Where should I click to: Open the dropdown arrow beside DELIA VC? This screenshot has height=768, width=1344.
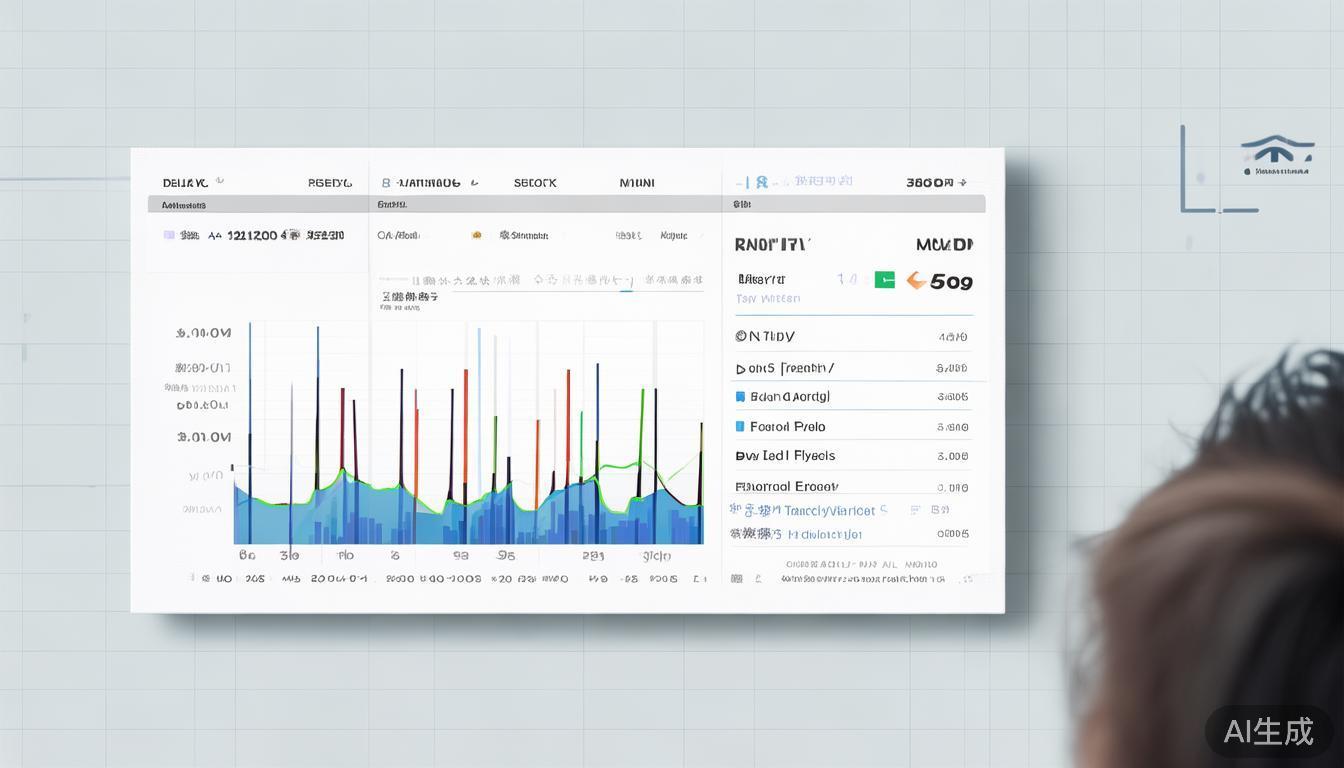click(220, 182)
